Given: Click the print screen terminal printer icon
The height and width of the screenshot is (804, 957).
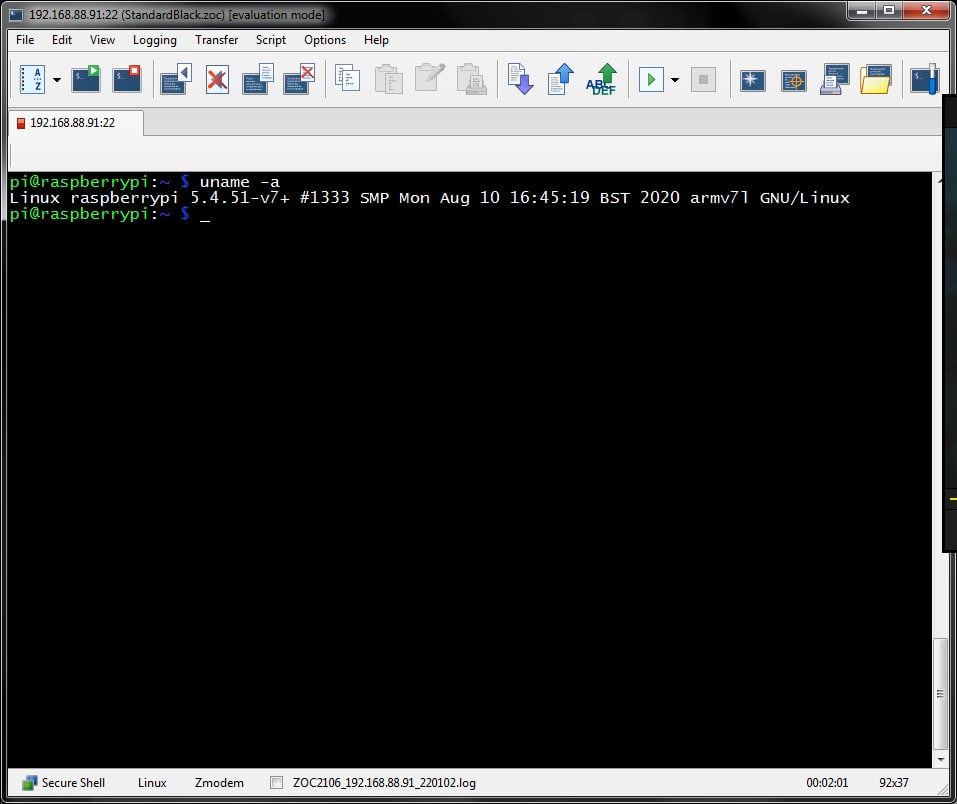Looking at the screenshot, I should pyautogui.click(x=834, y=79).
